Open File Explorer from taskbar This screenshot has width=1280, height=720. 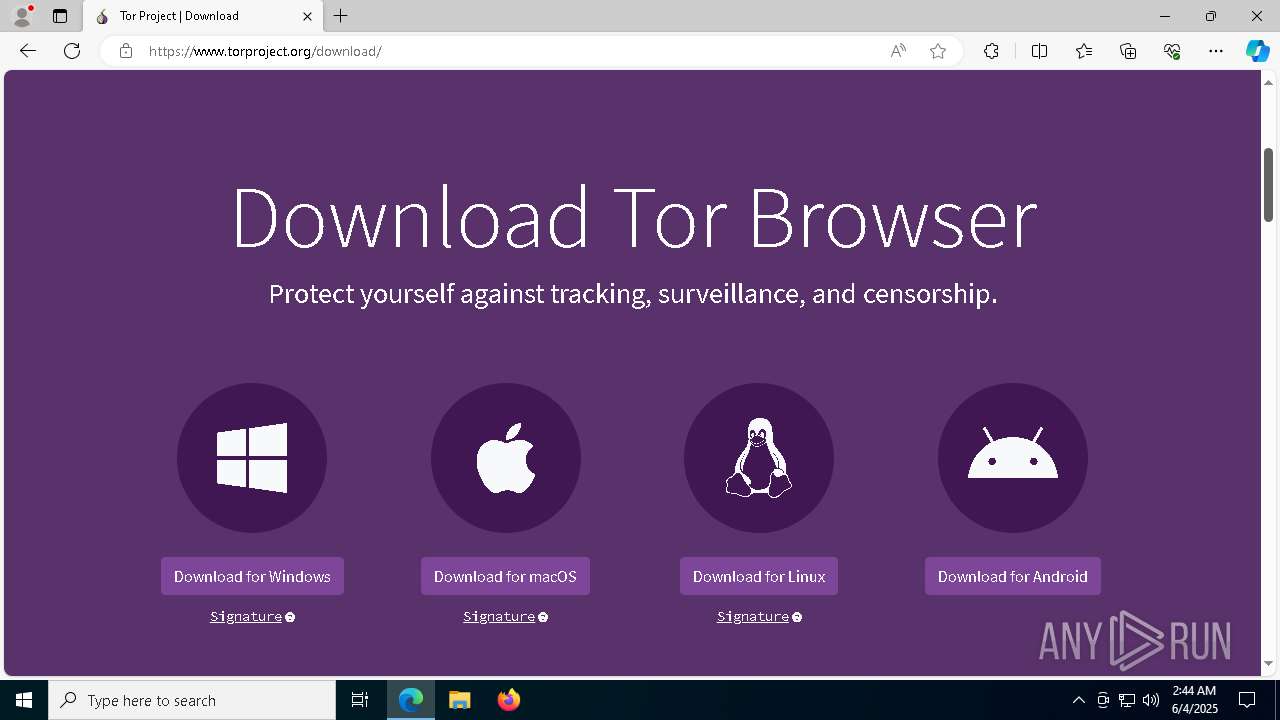(x=459, y=700)
